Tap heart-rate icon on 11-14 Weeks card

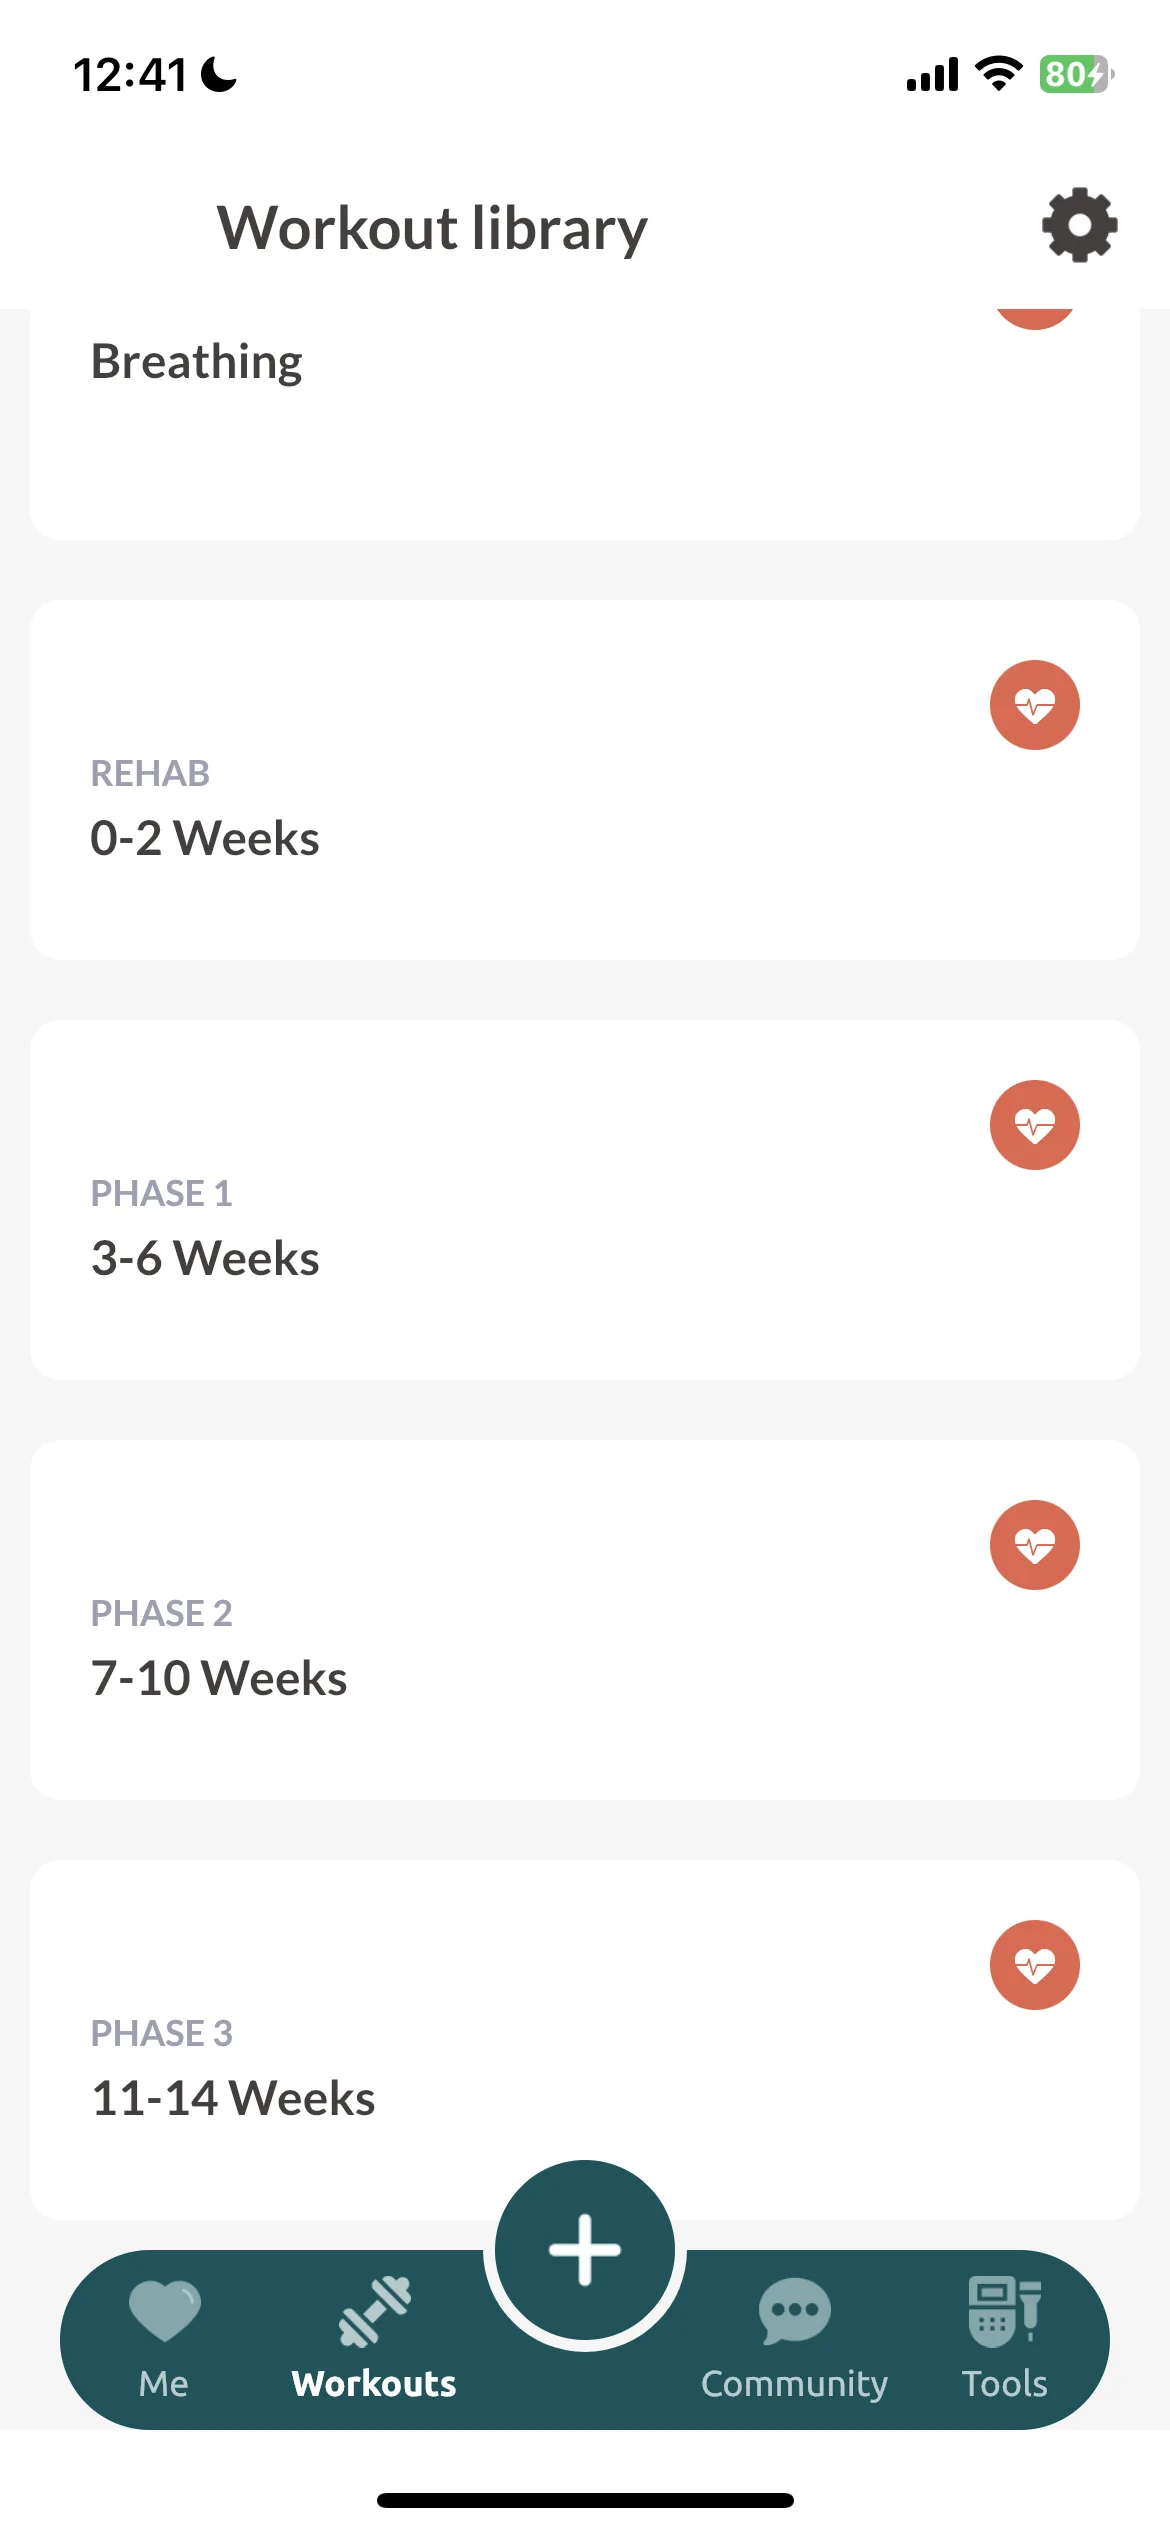(x=1034, y=1965)
